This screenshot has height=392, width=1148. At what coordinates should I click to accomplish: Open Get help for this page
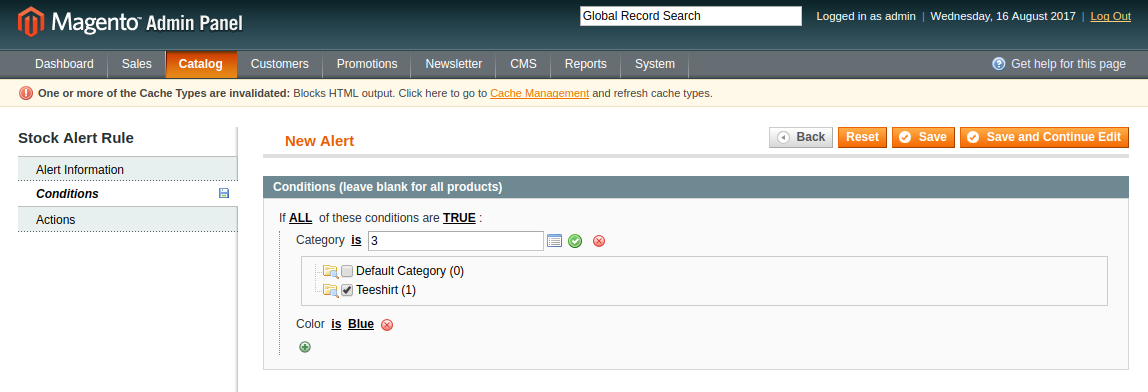coord(1068,64)
